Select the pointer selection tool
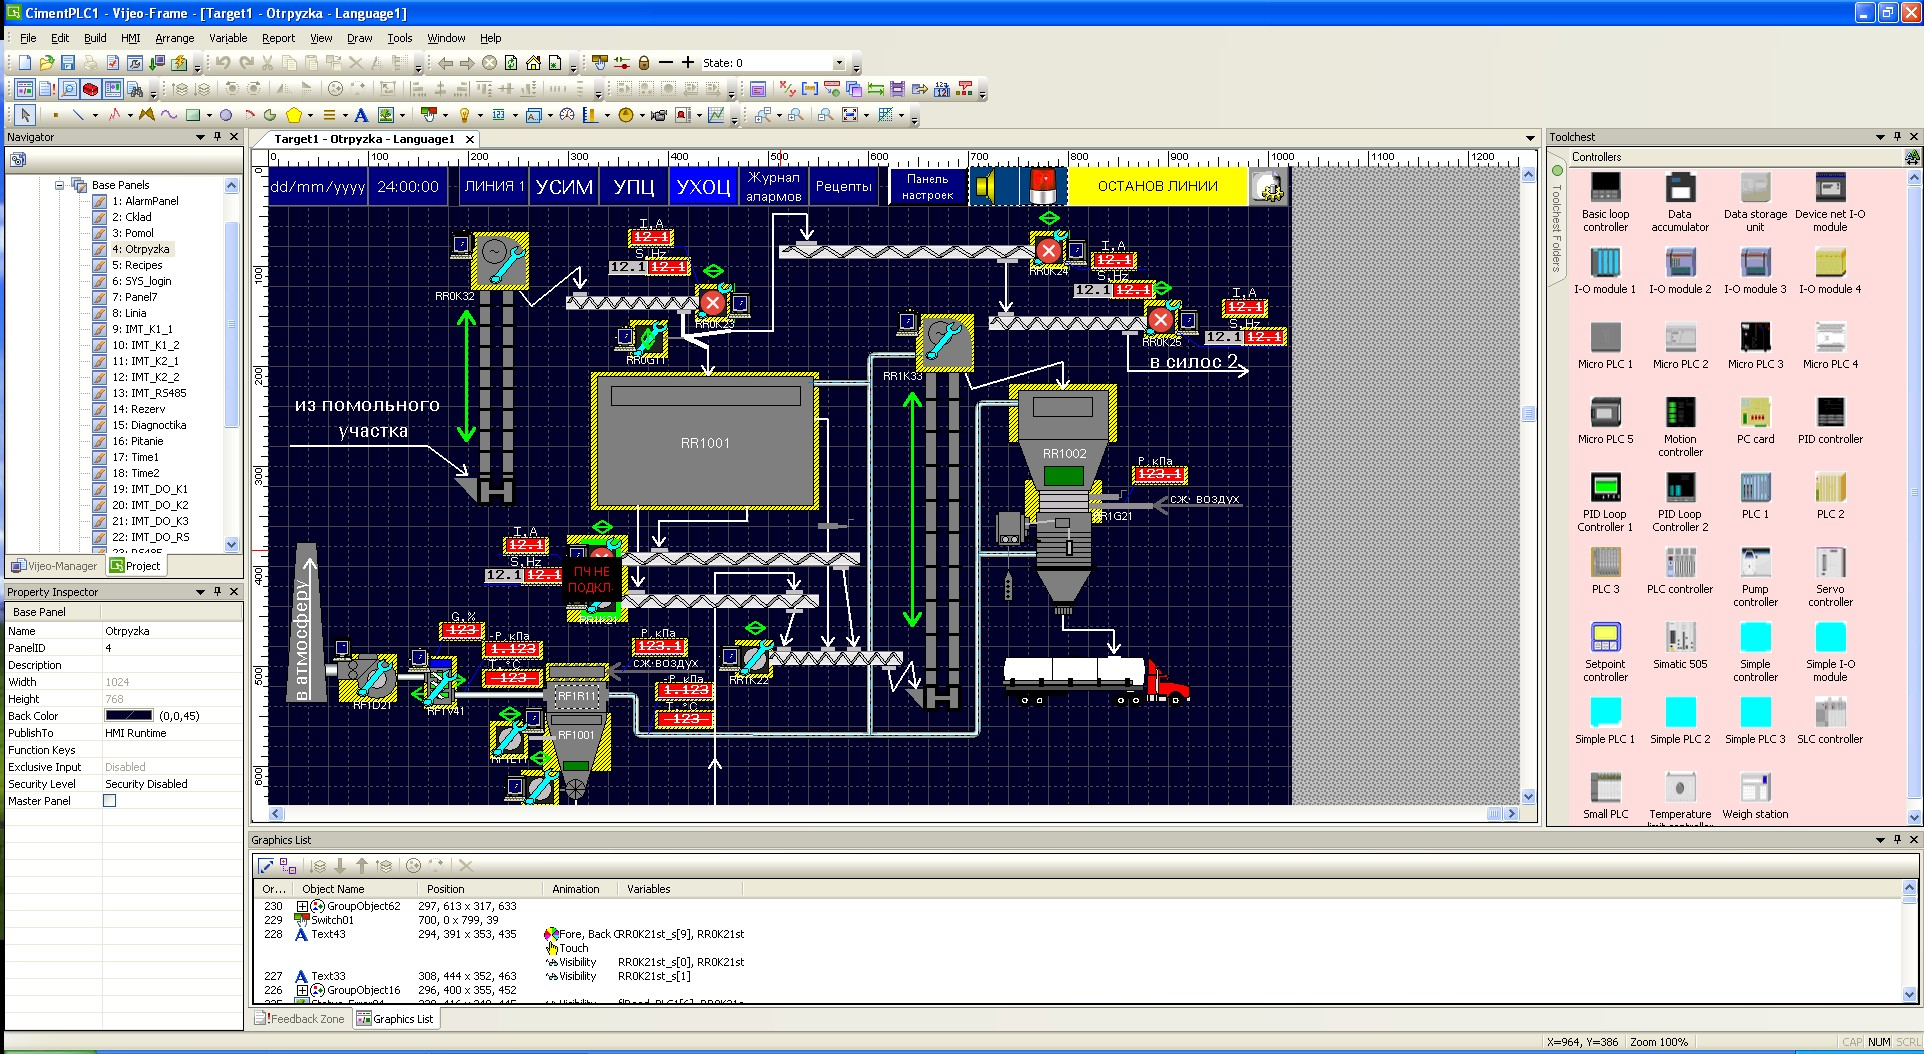The height and width of the screenshot is (1054, 1924). [25, 115]
